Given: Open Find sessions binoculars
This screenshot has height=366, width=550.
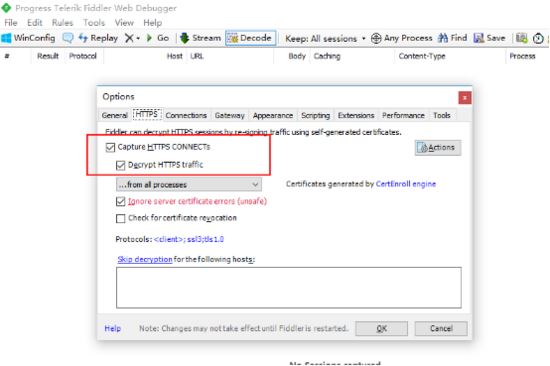Looking at the screenshot, I should [x=453, y=38].
